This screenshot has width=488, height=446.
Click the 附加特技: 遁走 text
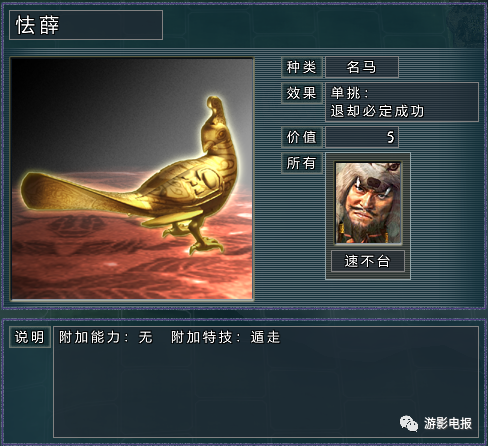[x=226, y=337]
